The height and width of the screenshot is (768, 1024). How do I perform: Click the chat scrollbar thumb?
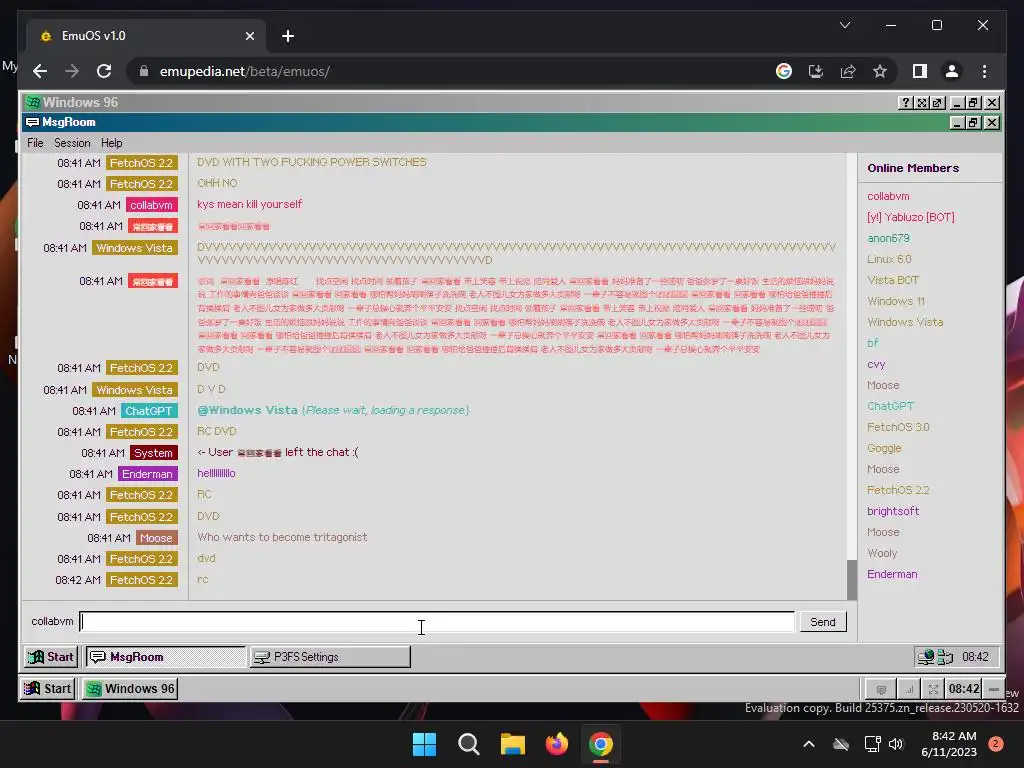click(x=852, y=579)
